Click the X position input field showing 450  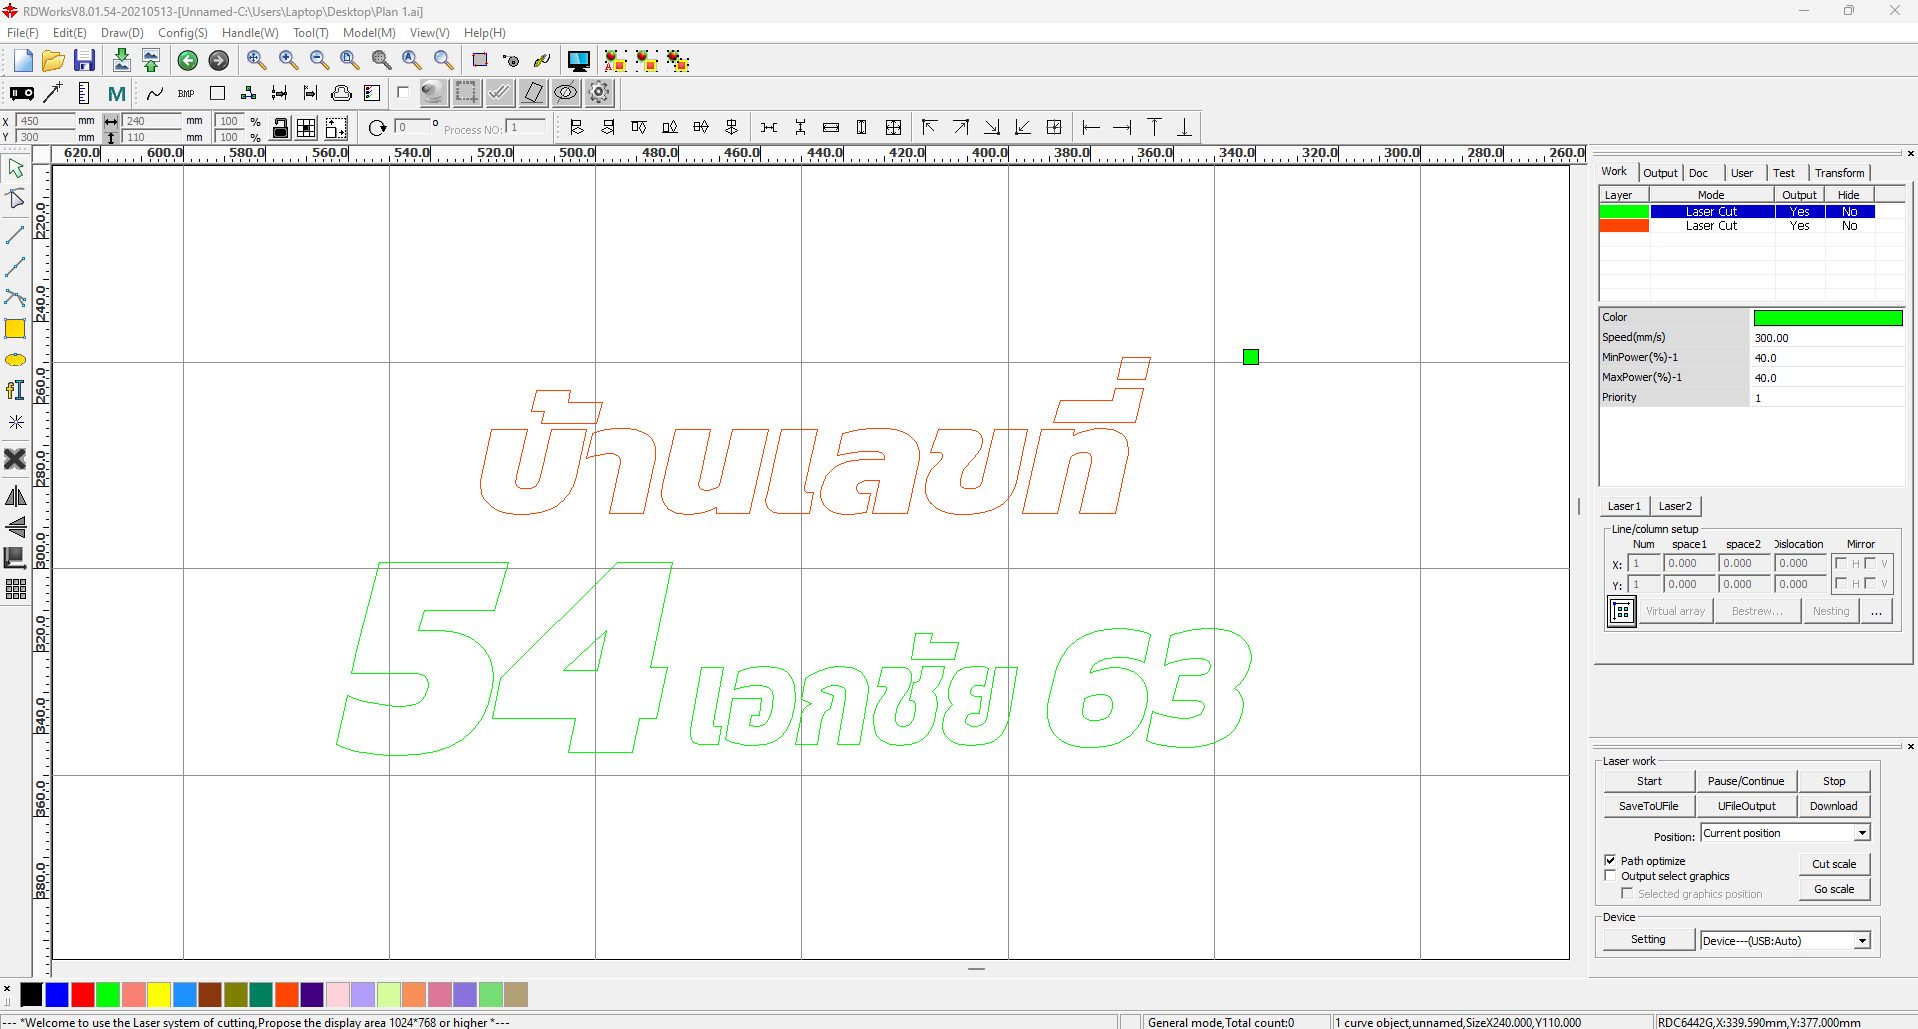46,121
